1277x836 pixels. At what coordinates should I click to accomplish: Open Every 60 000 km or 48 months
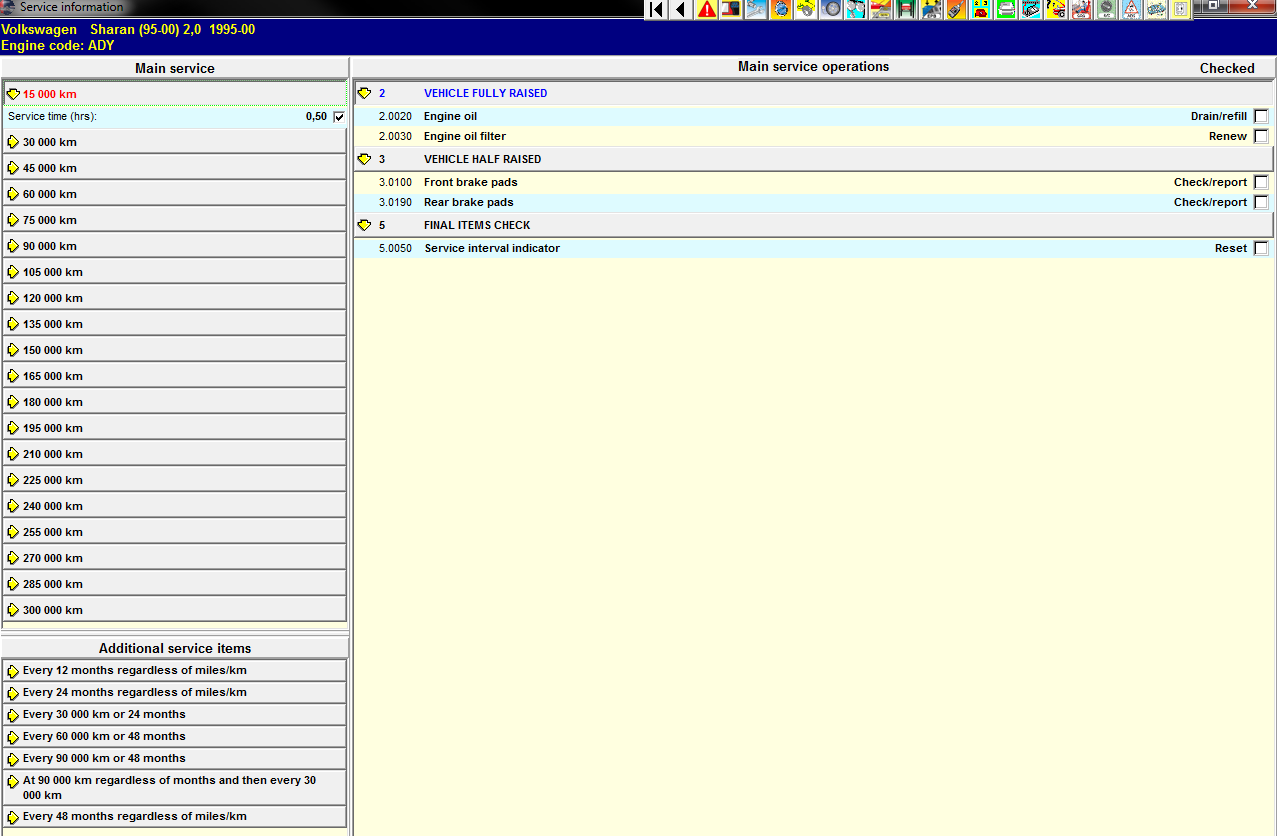(104, 736)
